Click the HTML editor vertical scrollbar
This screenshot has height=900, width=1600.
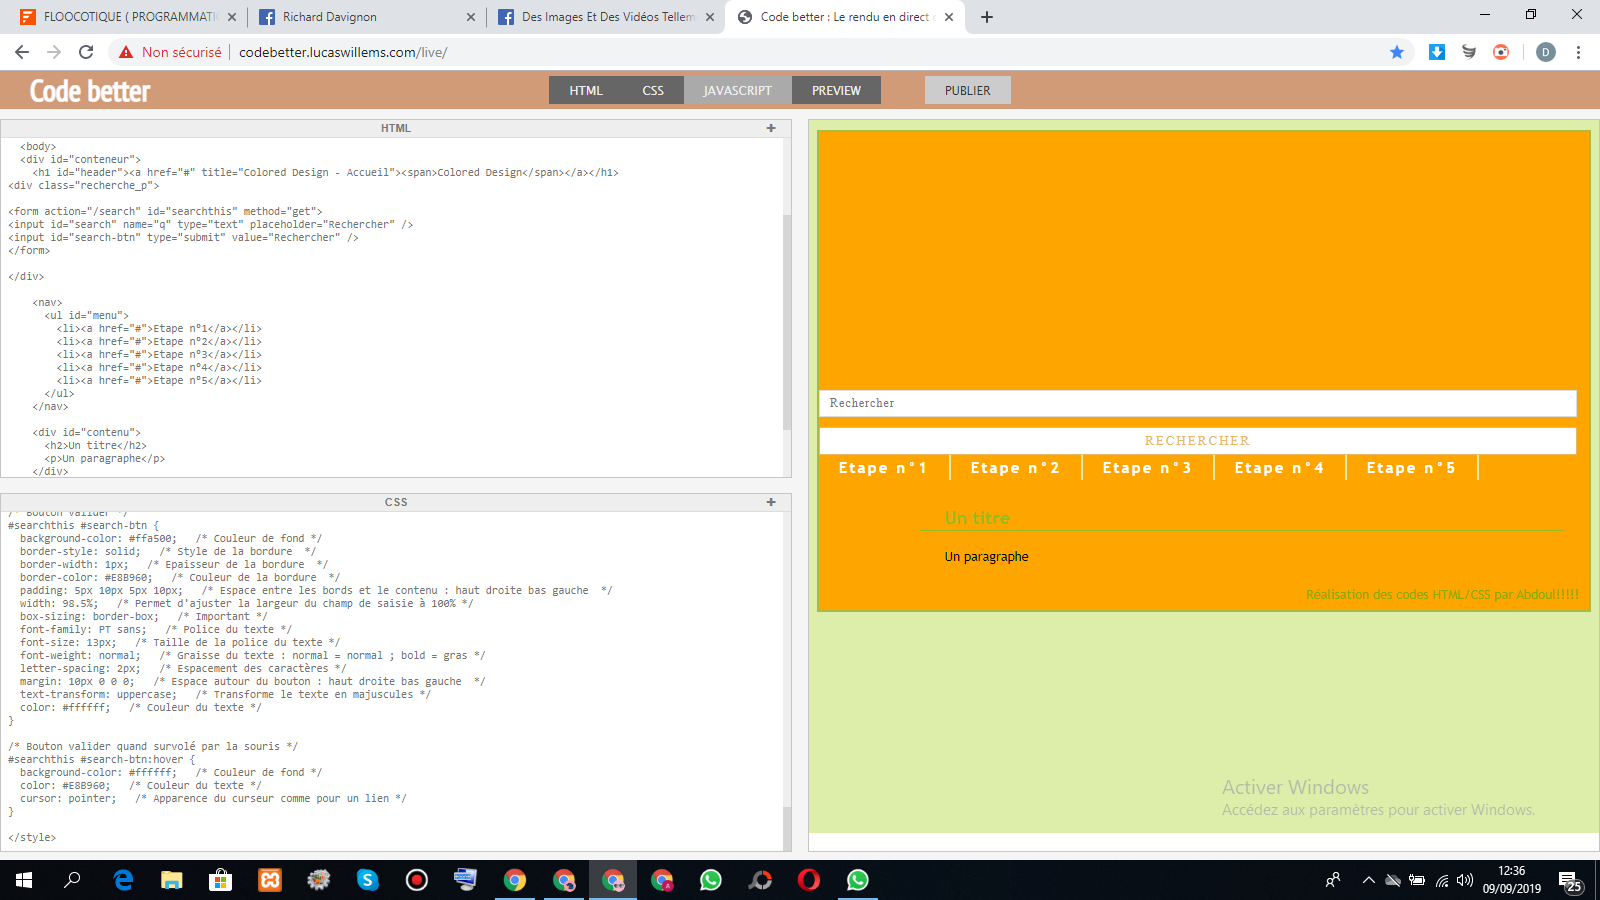[x=787, y=320]
